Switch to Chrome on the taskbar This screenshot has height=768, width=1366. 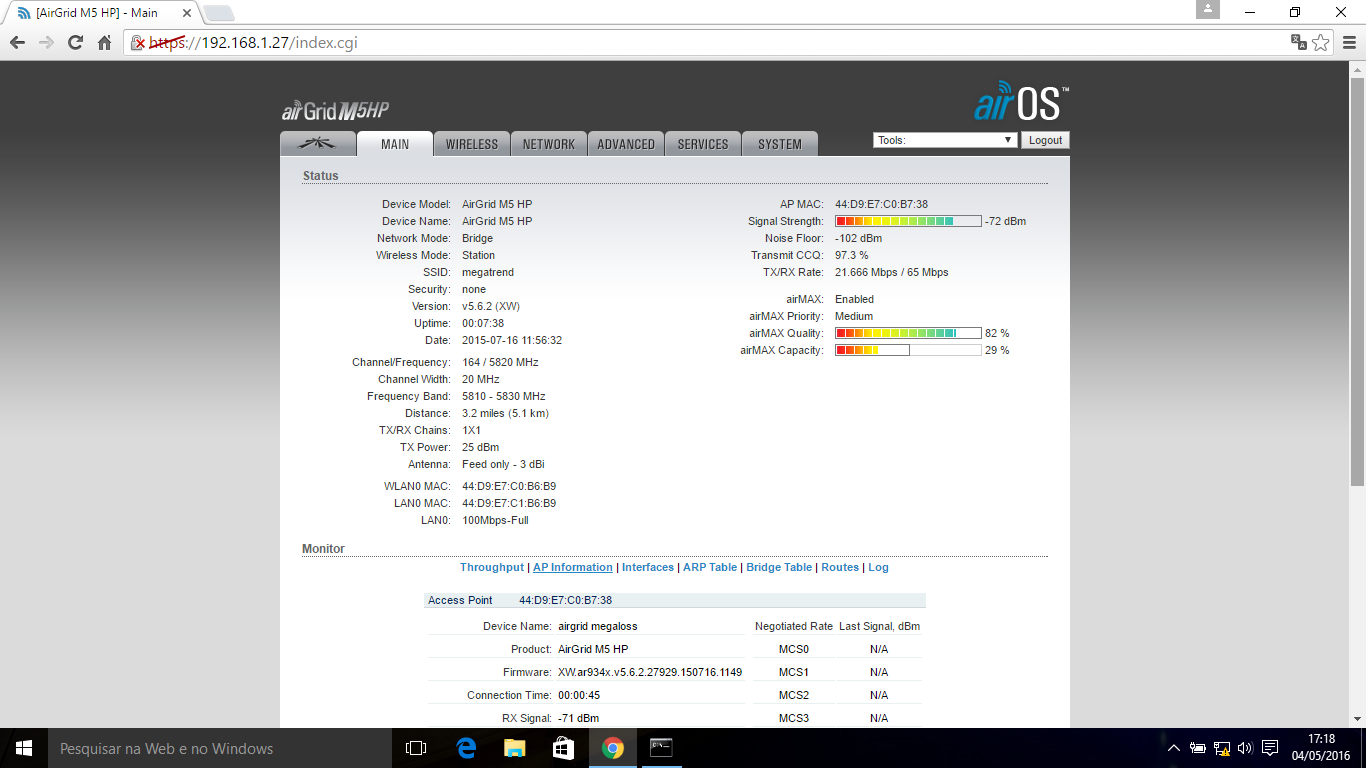(613, 748)
